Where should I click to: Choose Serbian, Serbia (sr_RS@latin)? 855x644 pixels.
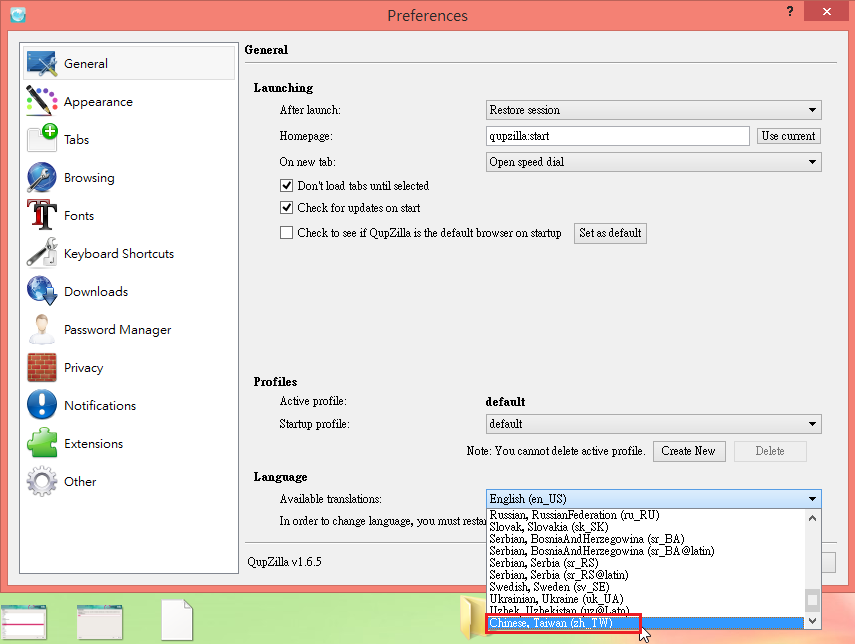646,575
